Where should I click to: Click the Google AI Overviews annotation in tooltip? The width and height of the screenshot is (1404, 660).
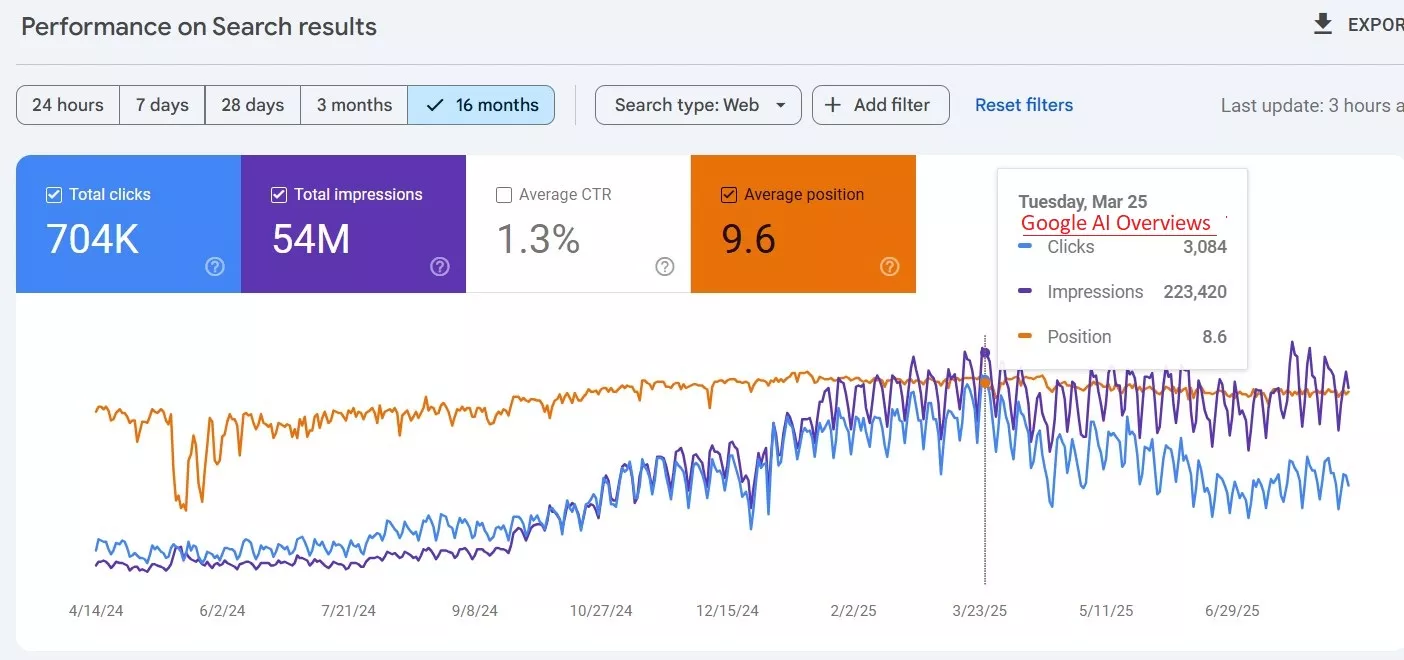(1116, 223)
